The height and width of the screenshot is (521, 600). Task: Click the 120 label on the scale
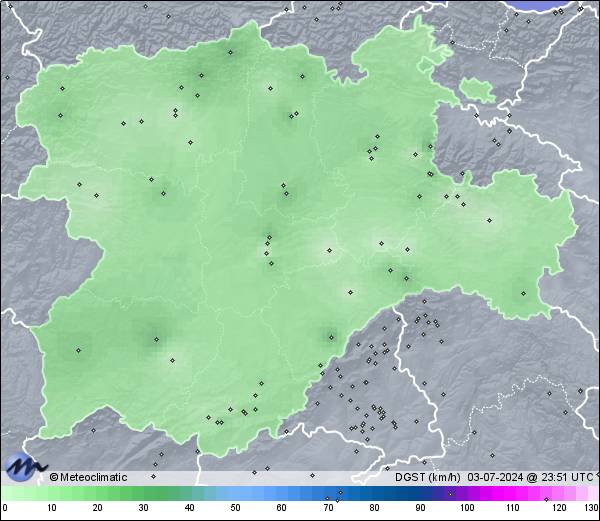pos(559,508)
